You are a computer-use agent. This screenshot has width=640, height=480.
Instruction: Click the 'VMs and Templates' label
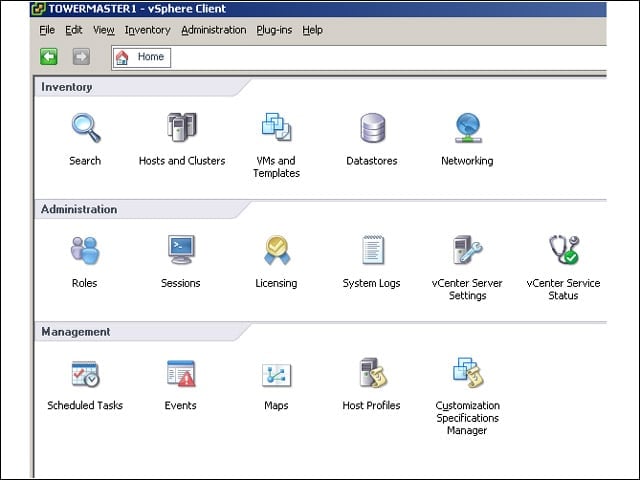276,167
